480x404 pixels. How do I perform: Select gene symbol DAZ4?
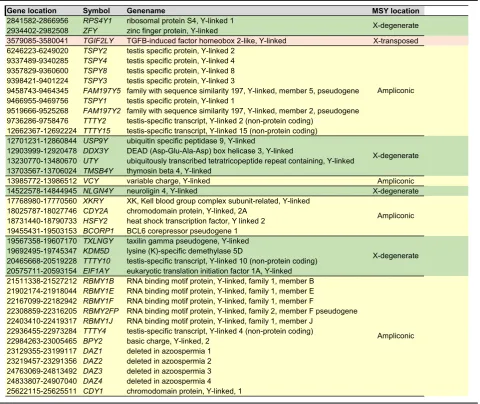pos(93,381)
